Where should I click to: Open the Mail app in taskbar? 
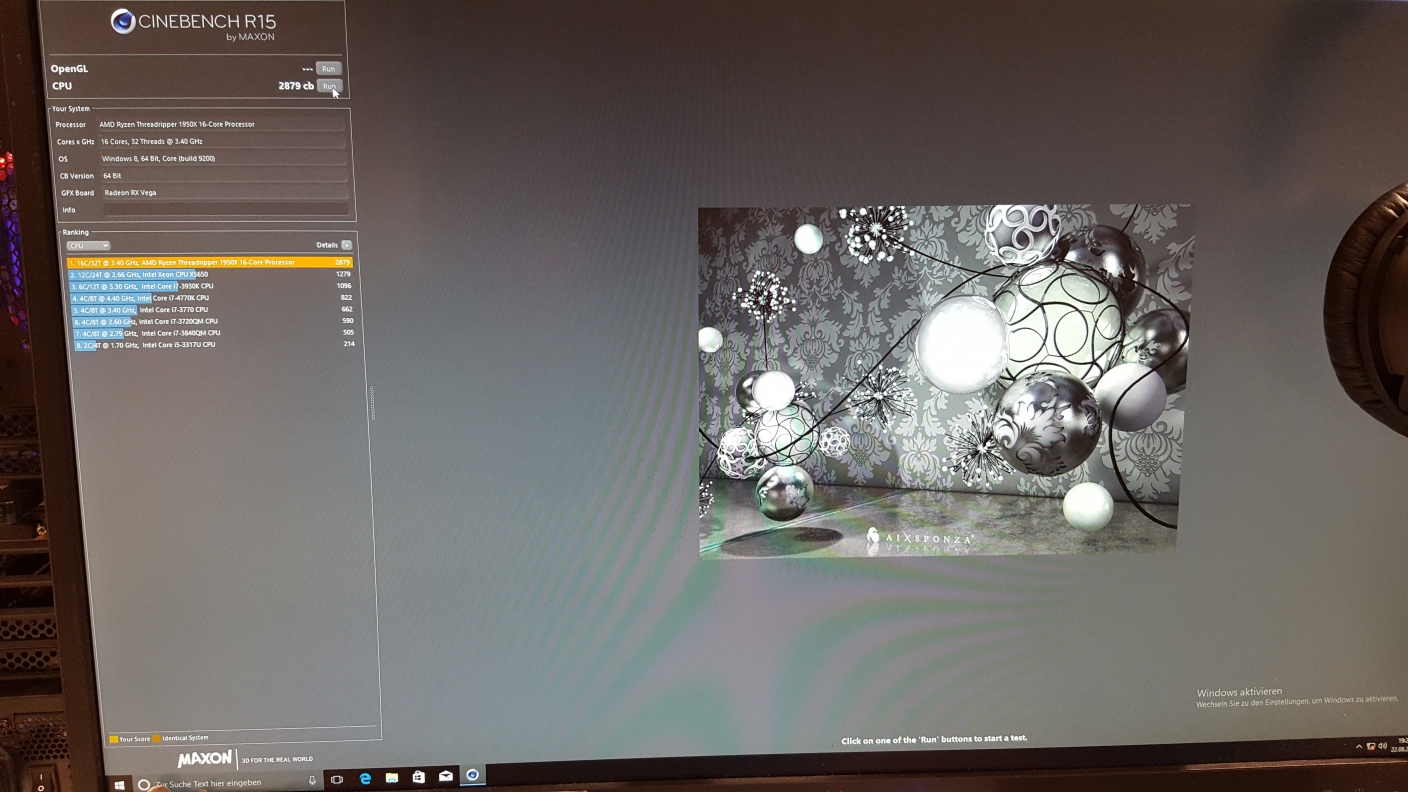(x=446, y=776)
